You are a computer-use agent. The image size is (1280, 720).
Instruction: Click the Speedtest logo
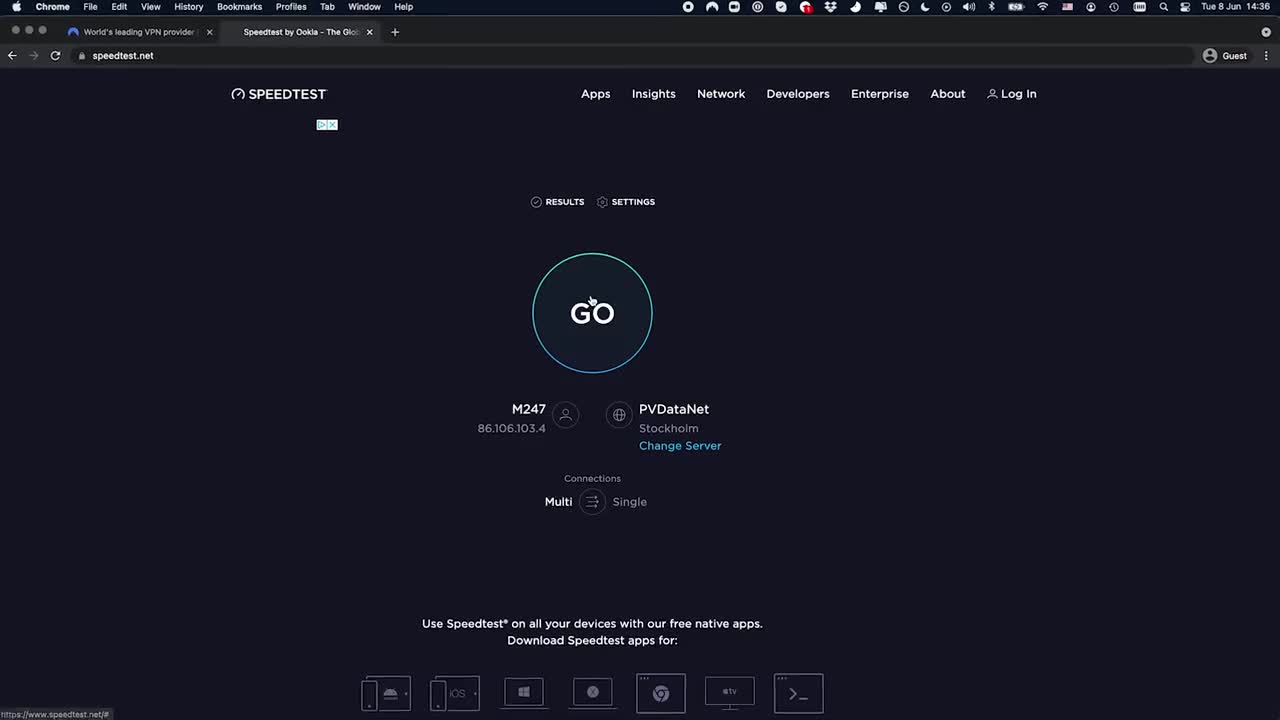(x=279, y=94)
